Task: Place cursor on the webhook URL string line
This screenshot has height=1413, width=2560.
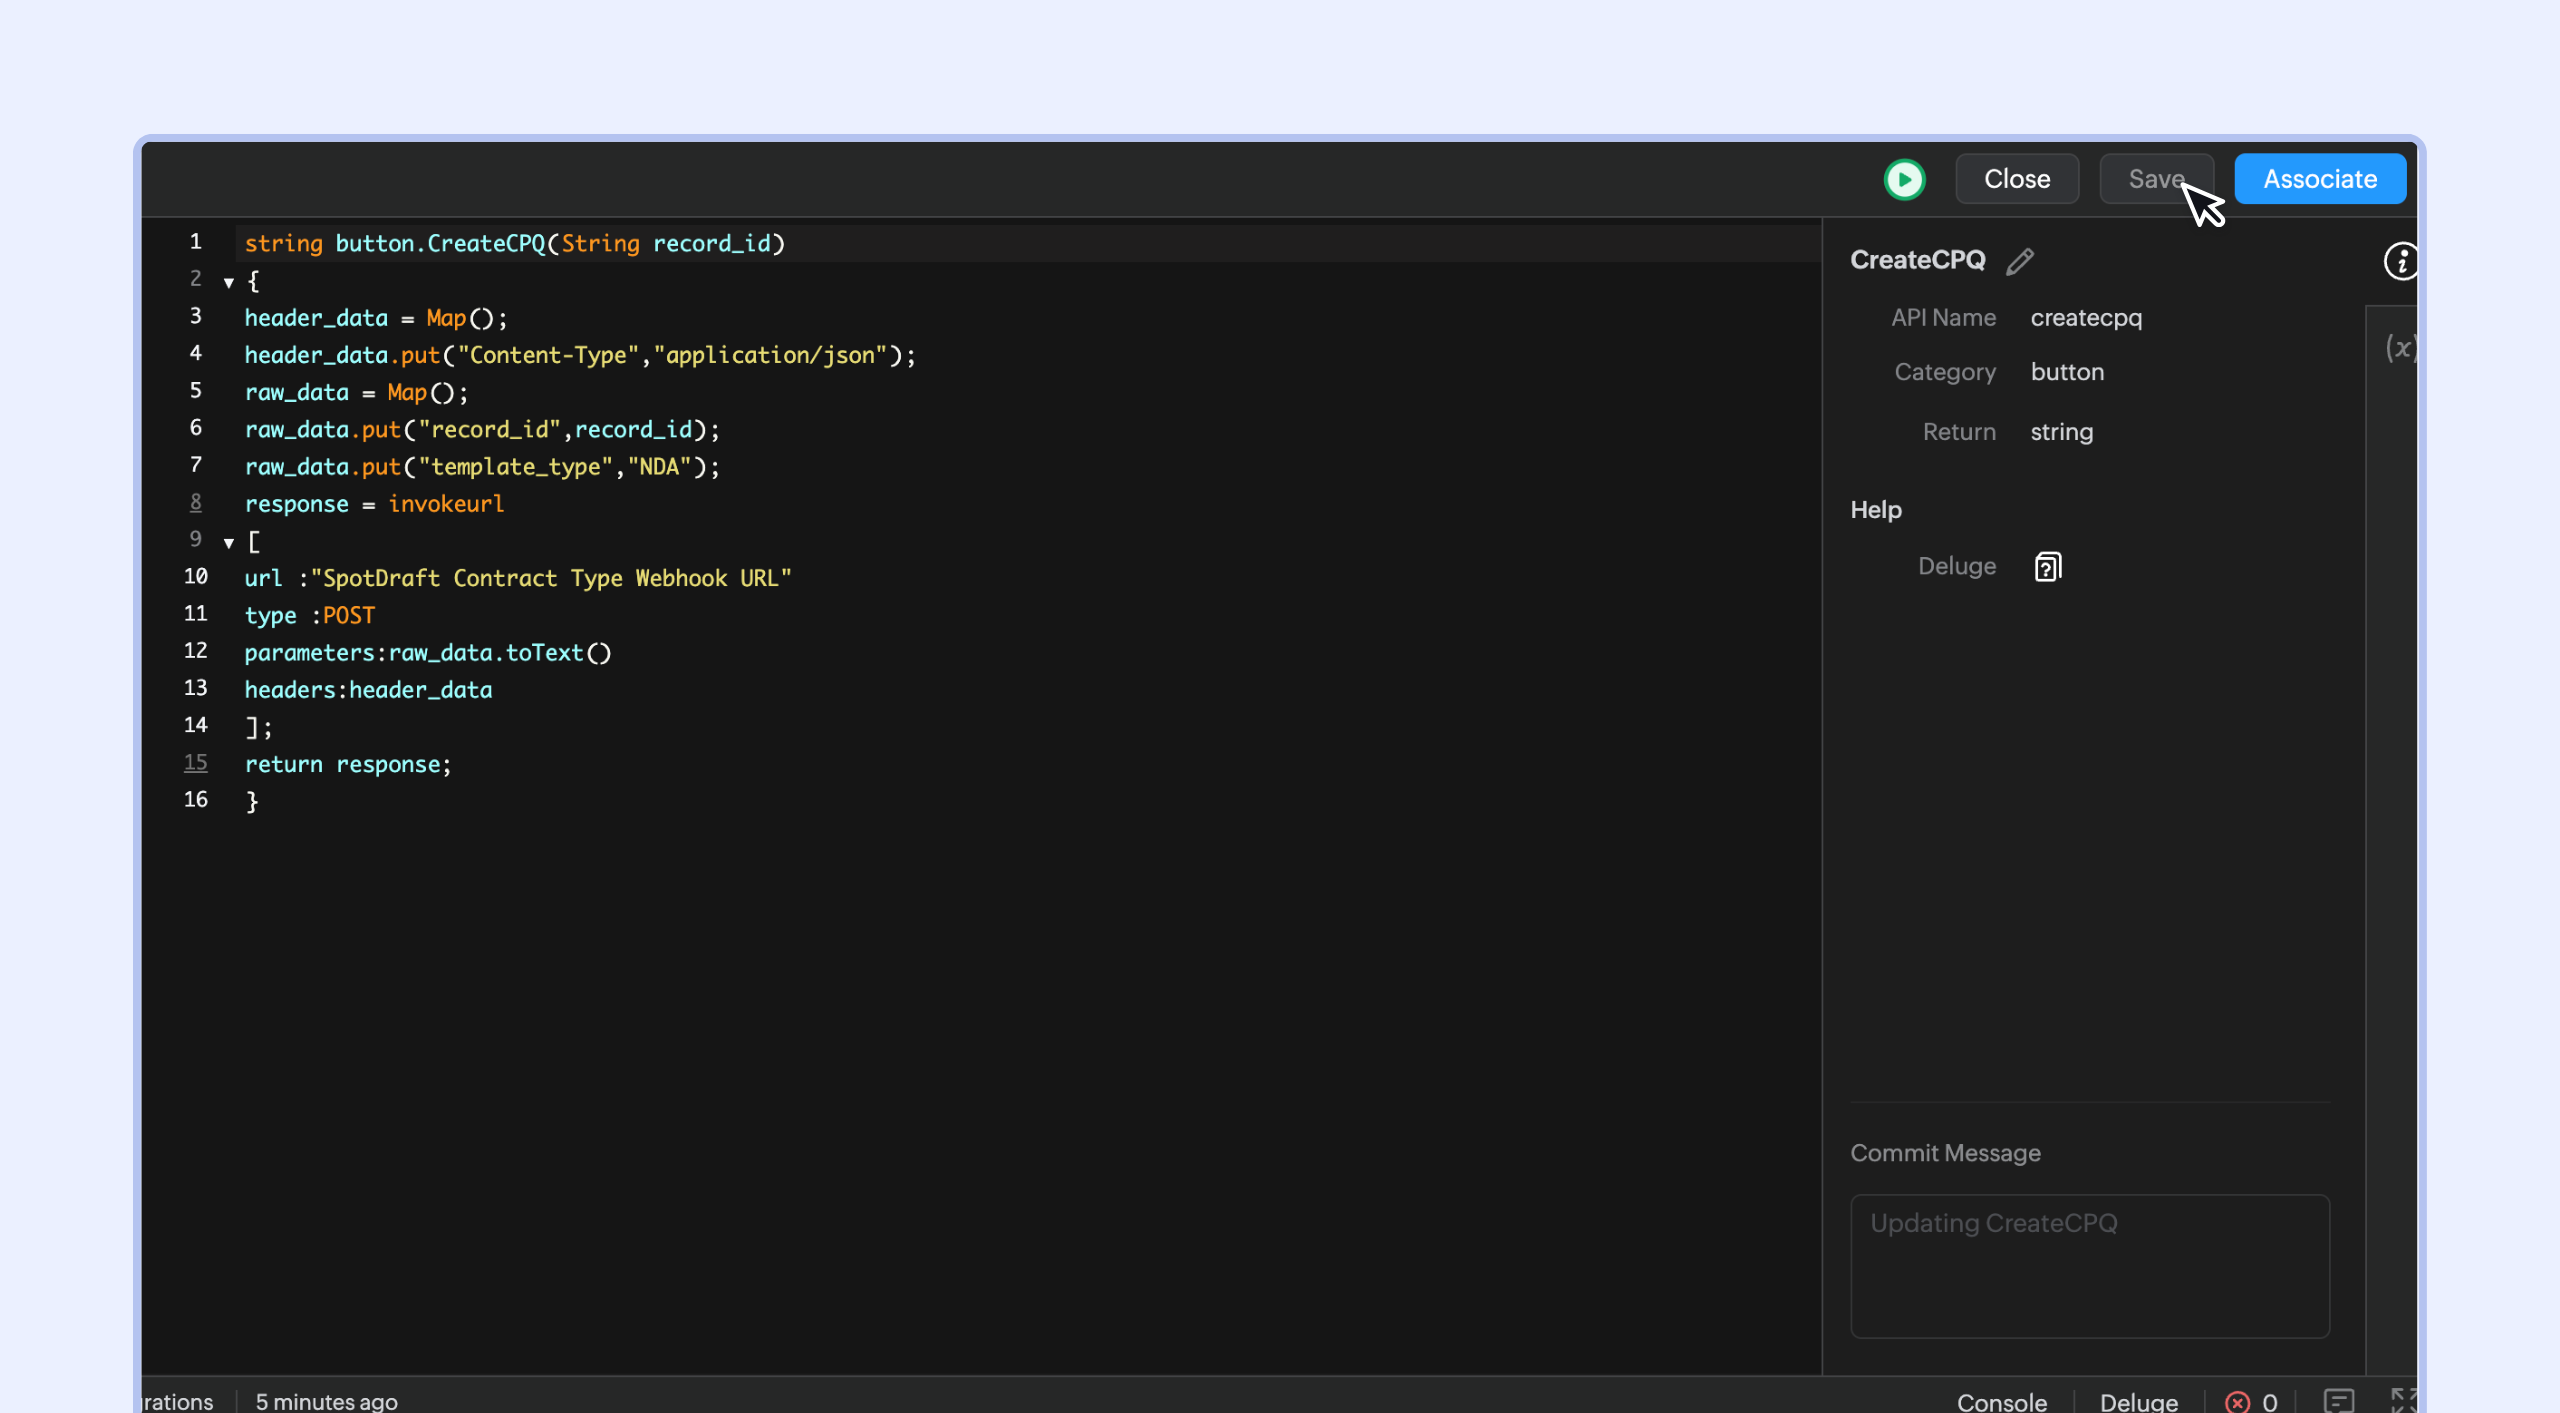Action: coord(550,579)
